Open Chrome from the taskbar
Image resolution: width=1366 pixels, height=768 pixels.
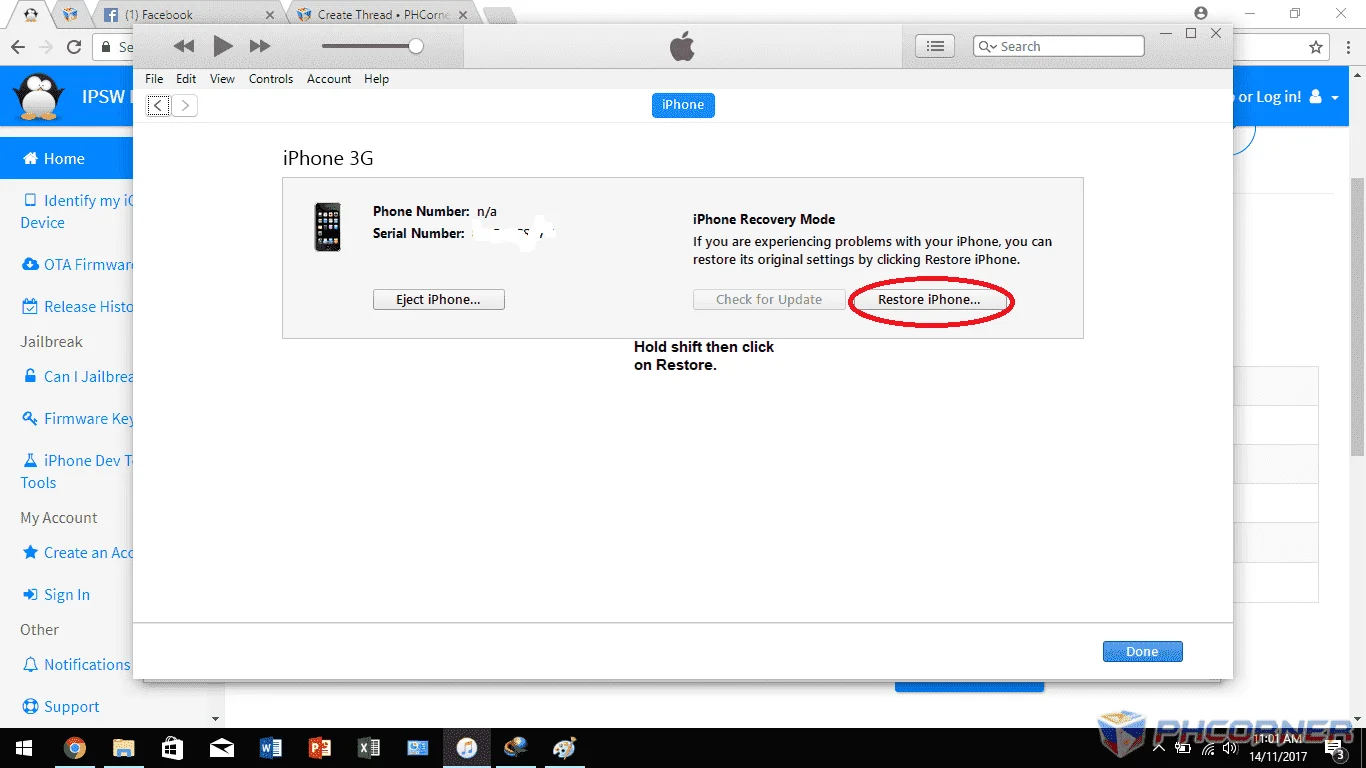pyautogui.click(x=75, y=748)
